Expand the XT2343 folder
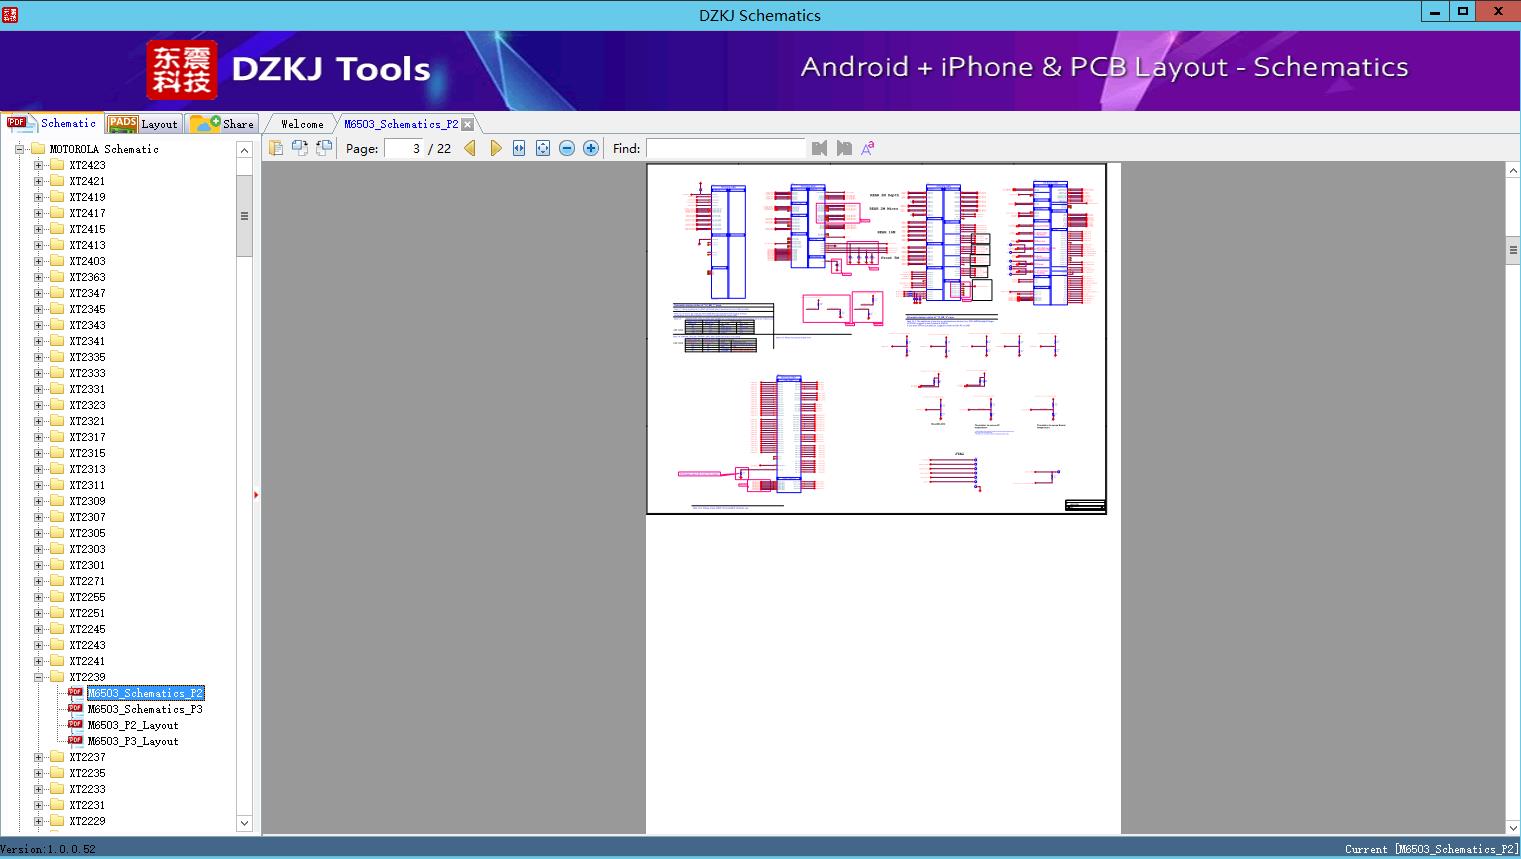 tap(38, 325)
